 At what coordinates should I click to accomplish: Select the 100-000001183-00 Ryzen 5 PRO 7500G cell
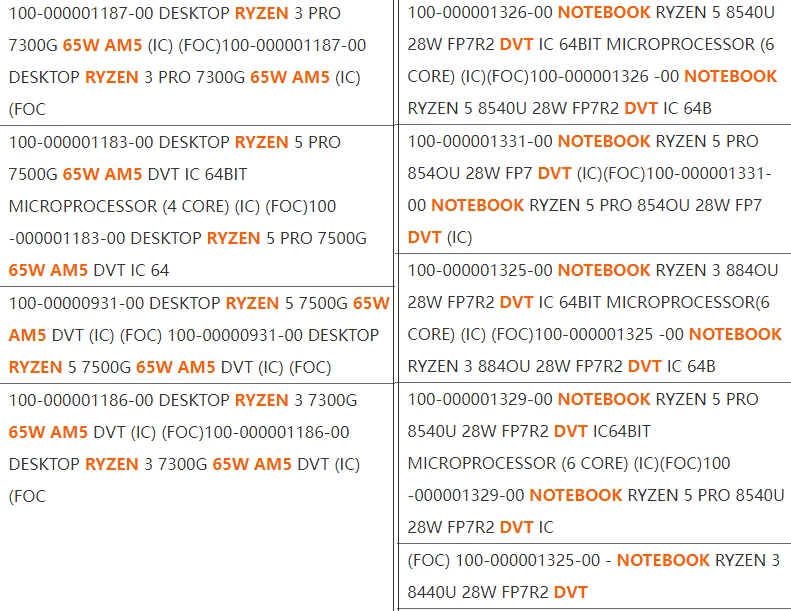[x=196, y=206]
